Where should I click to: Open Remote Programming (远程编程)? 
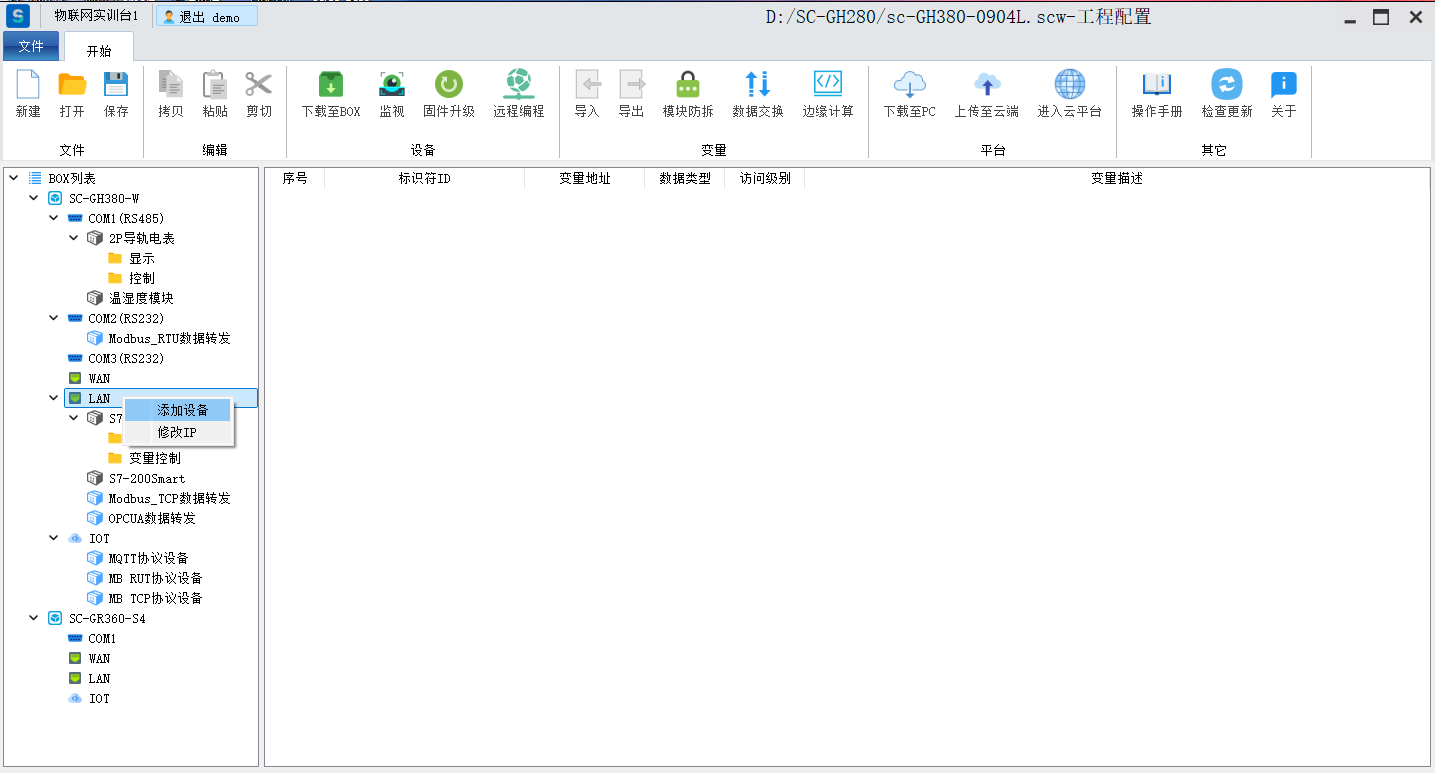click(518, 87)
